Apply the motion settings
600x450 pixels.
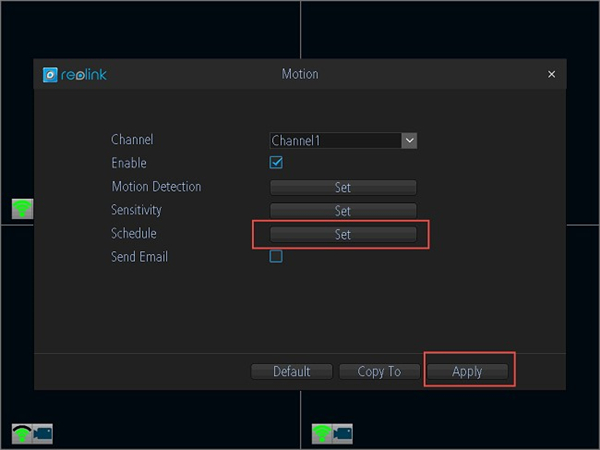coord(467,371)
